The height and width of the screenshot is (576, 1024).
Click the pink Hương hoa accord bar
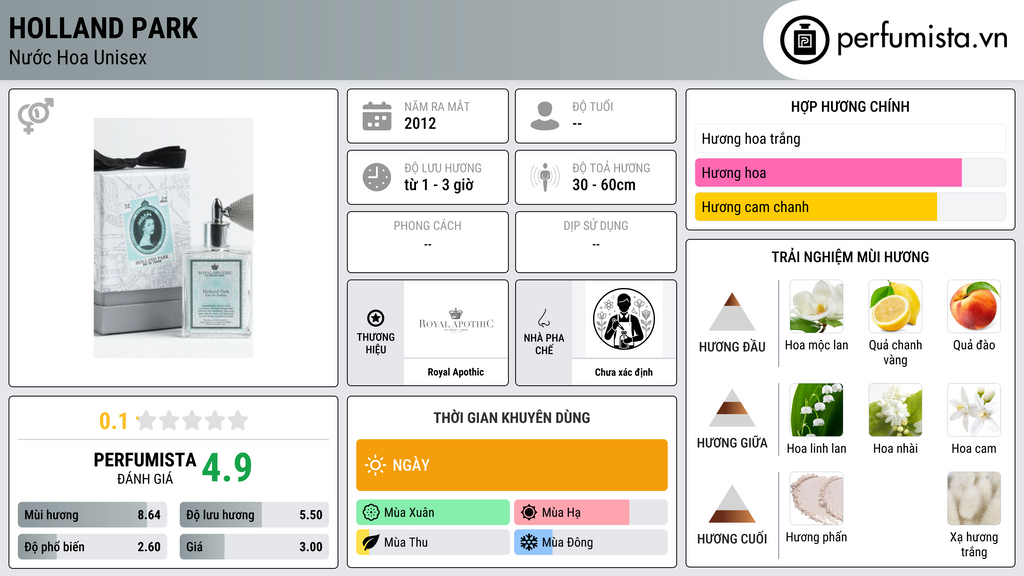click(x=850, y=172)
